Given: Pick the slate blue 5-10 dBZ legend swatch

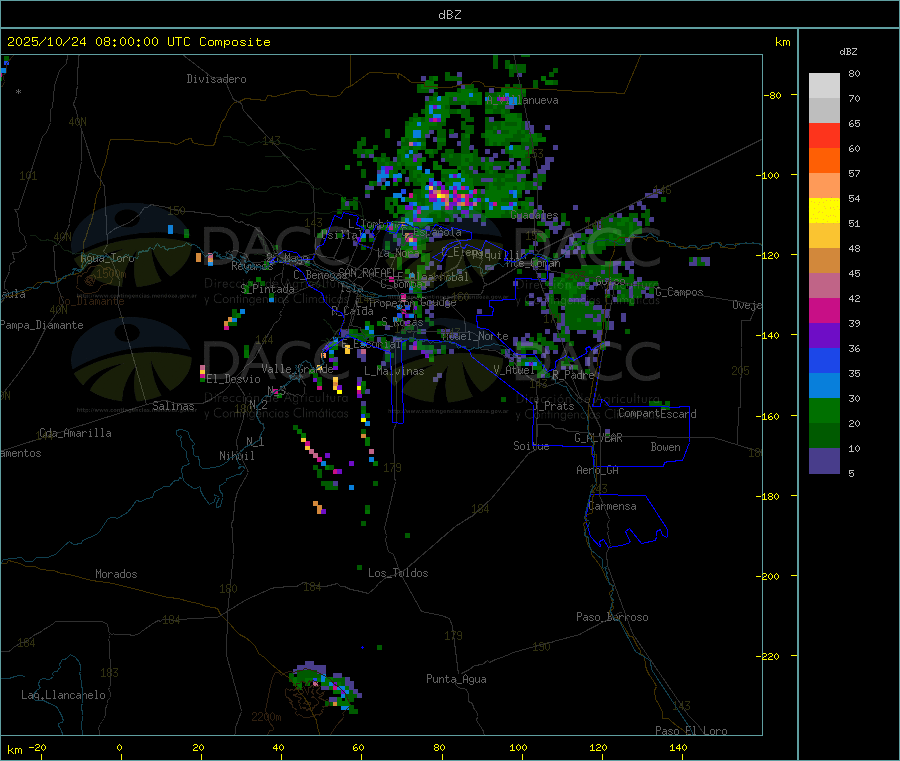Looking at the screenshot, I should coord(824,461).
